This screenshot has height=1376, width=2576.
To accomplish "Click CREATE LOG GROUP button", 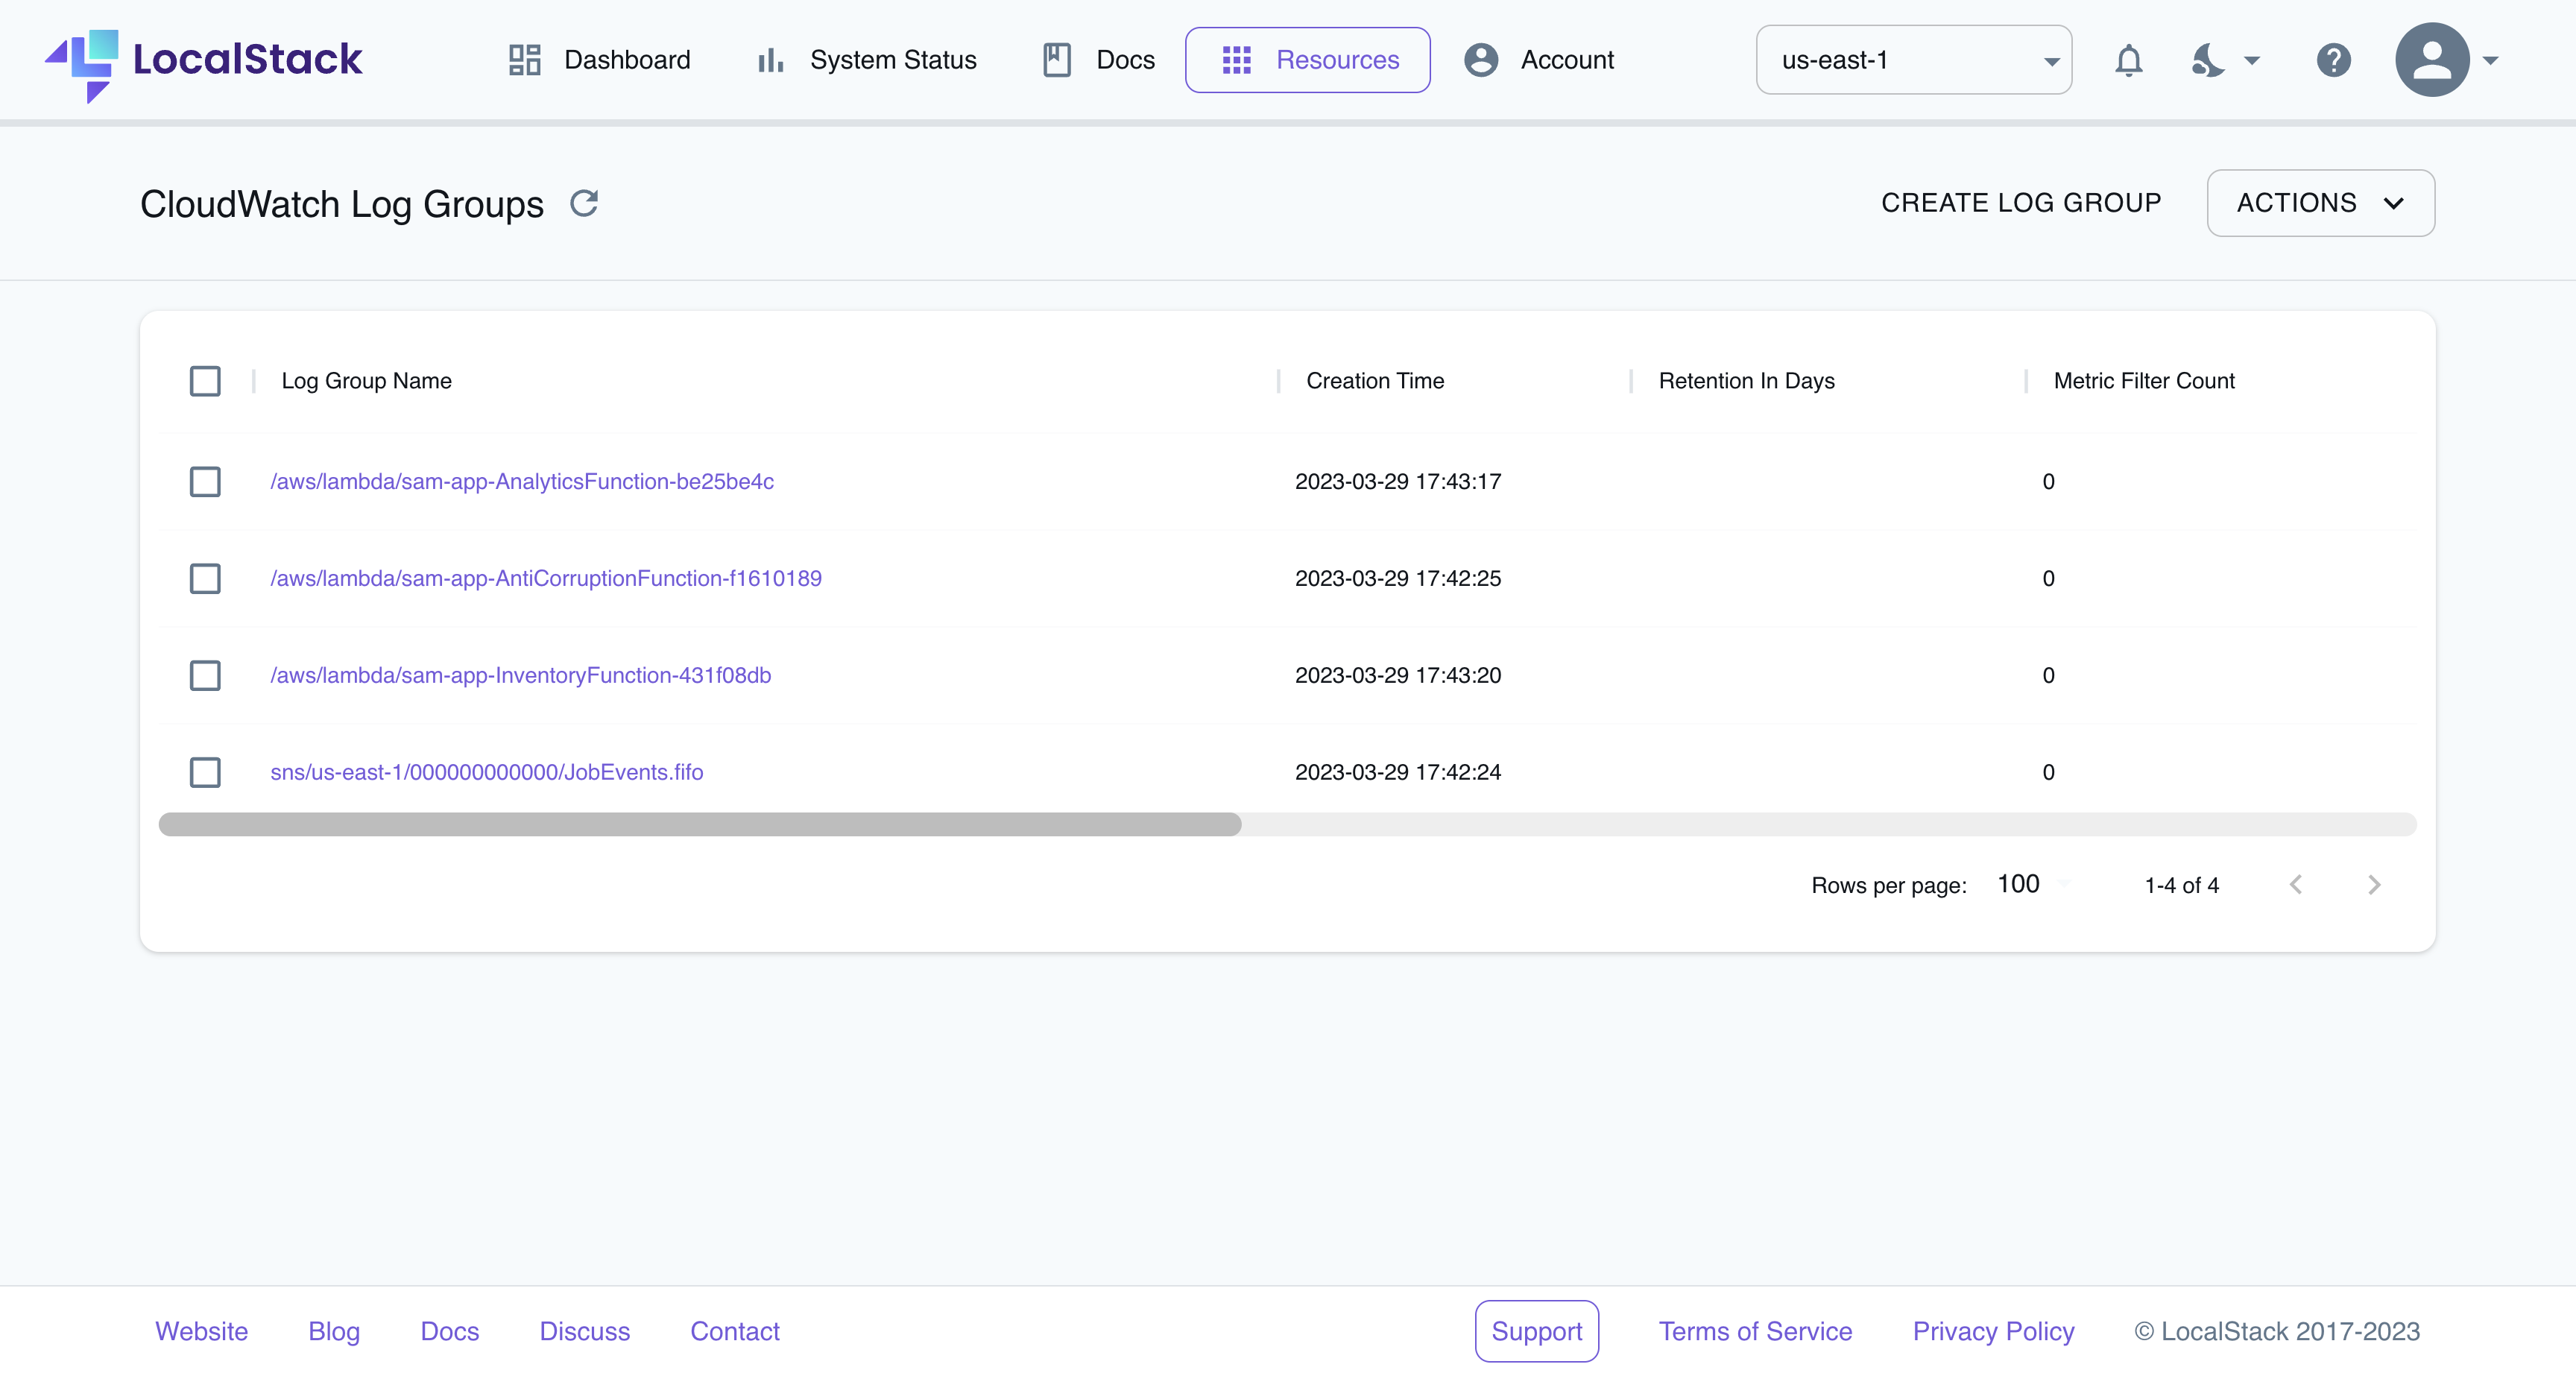I will click(2020, 203).
